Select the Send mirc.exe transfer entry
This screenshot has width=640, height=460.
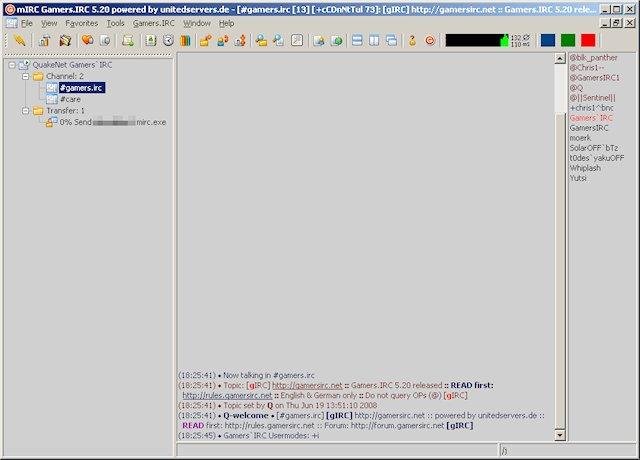click(113, 122)
